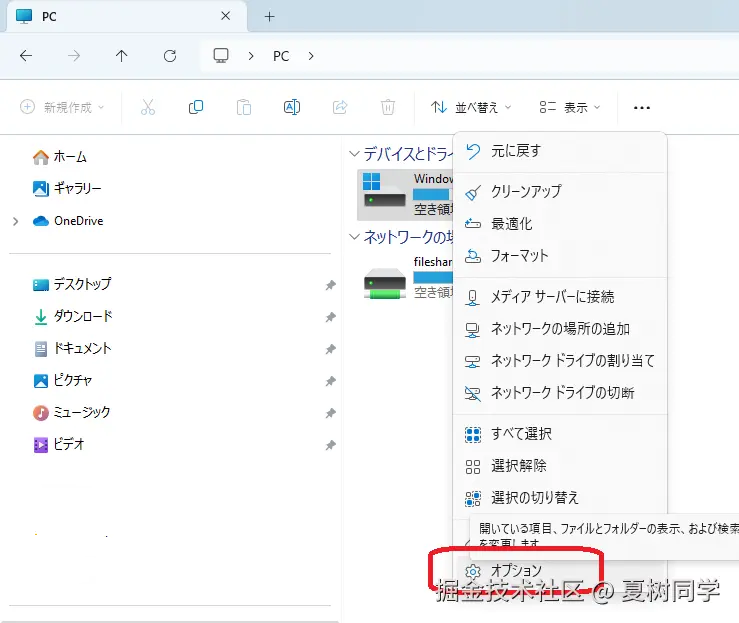Select ネットワーク ドライブの切断 entry
Image resolution: width=739 pixels, height=623 pixels.
(560, 393)
